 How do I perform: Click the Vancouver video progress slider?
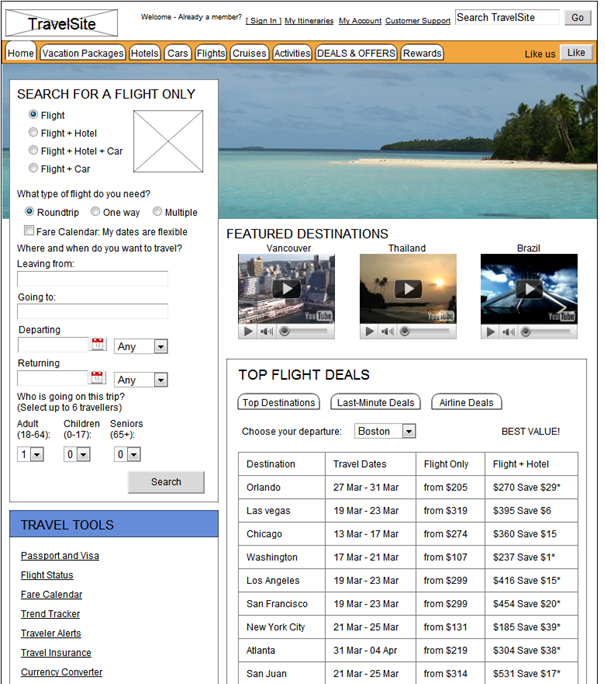(x=304, y=331)
